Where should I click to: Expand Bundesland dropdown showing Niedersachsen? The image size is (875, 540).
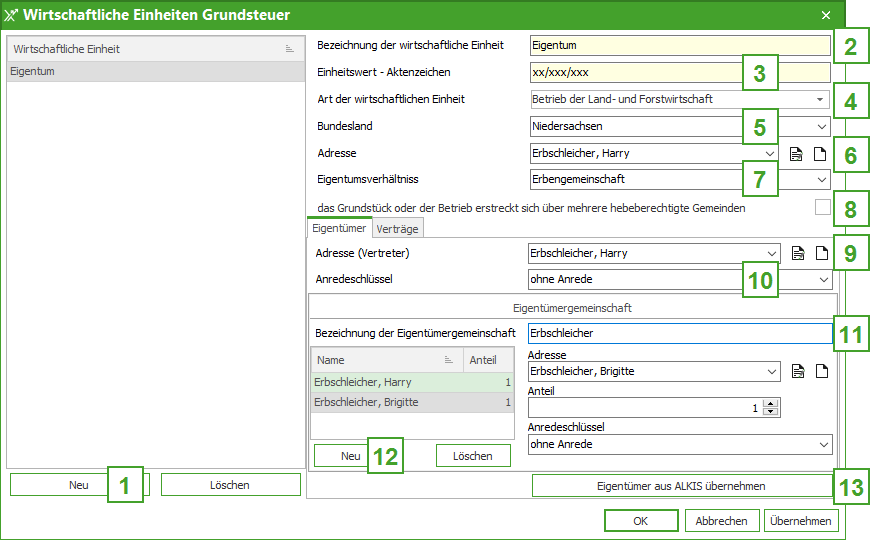(821, 126)
